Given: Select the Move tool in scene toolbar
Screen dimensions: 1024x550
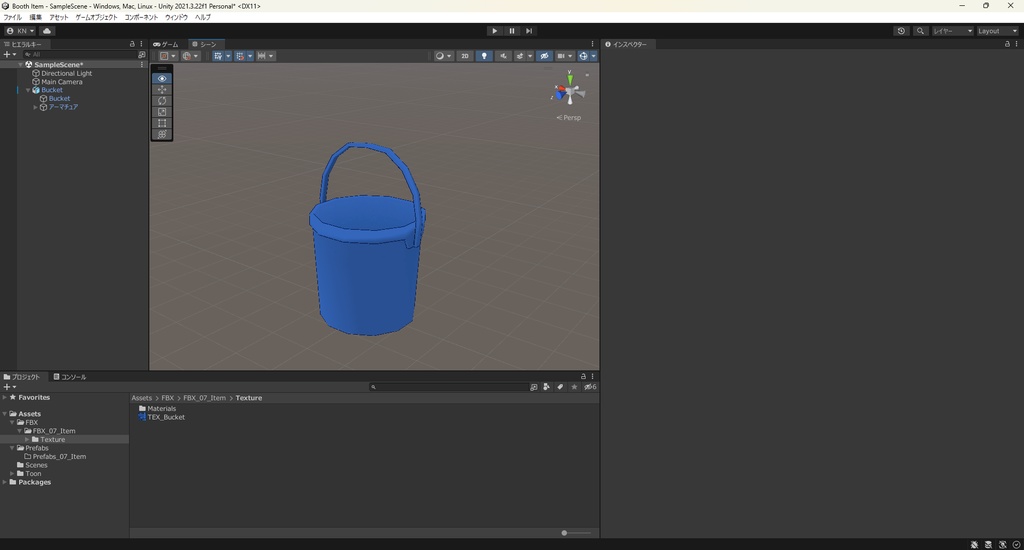Looking at the screenshot, I should pyautogui.click(x=162, y=90).
